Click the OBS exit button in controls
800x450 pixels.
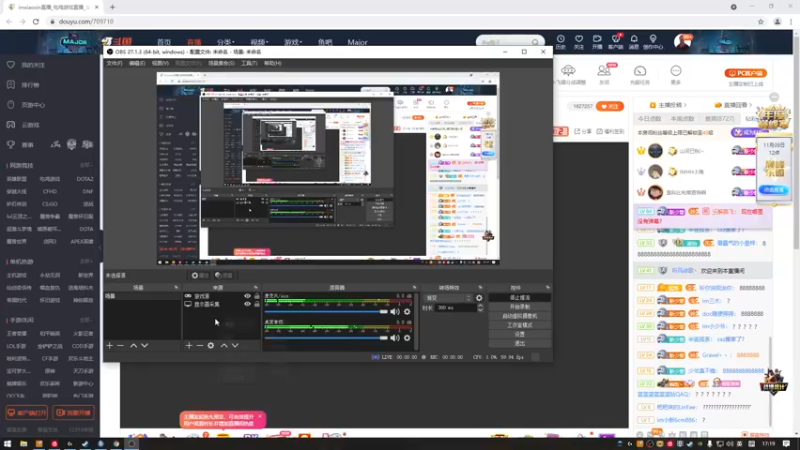pyautogui.click(x=519, y=343)
